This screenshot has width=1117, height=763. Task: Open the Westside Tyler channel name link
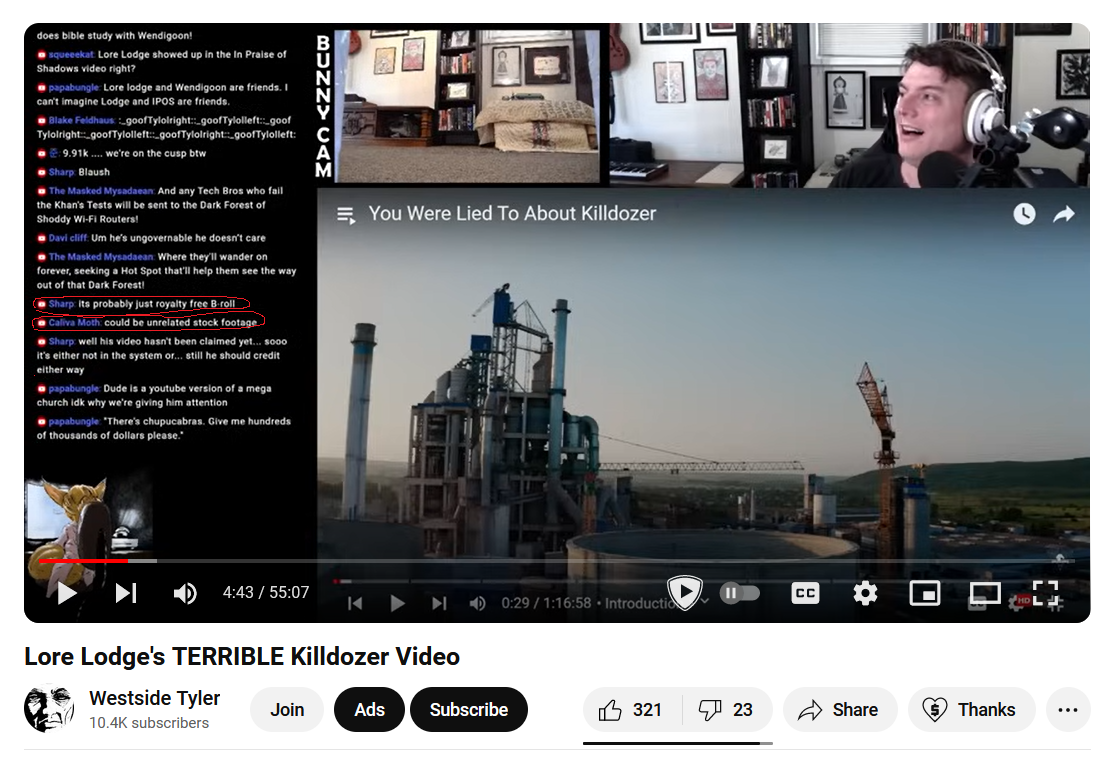(x=155, y=698)
